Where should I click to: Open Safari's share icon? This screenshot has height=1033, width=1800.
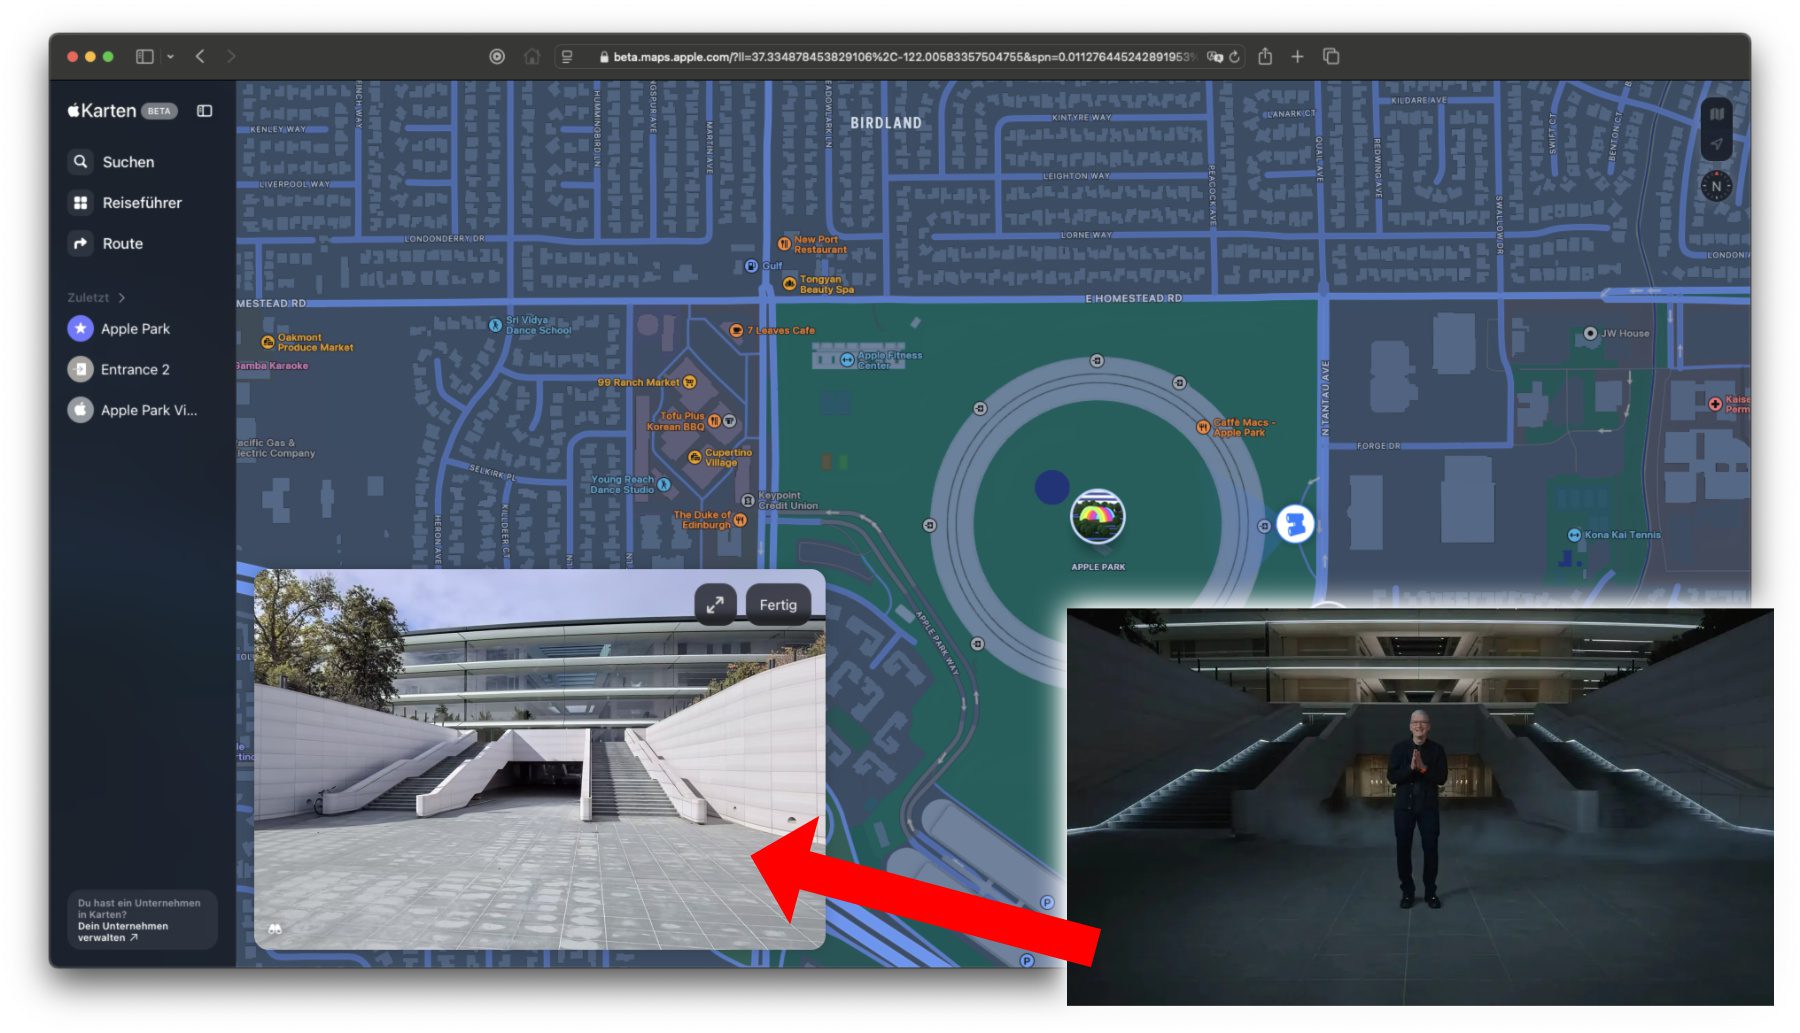click(1265, 57)
